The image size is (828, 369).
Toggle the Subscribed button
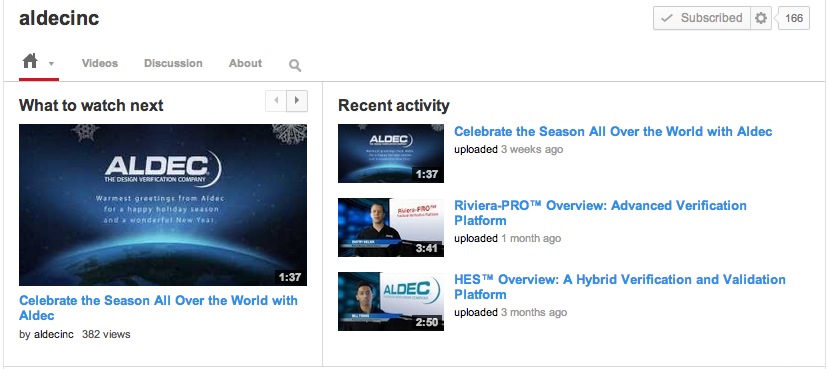coord(702,18)
